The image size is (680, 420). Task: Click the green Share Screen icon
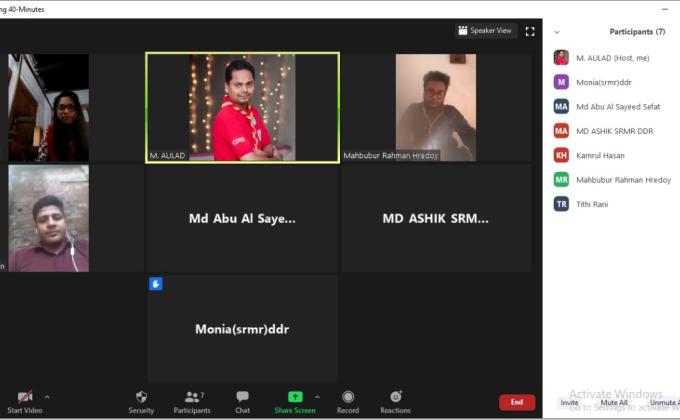click(295, 397)
